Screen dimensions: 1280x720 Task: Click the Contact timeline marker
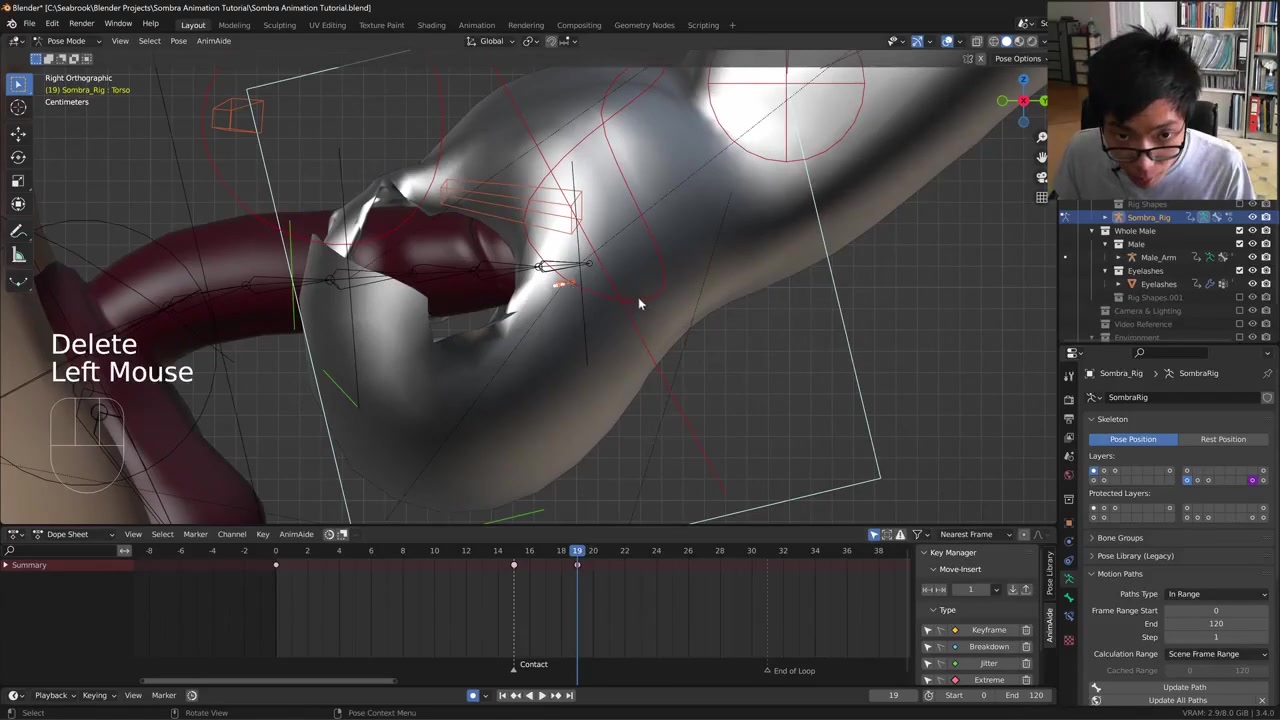(x=514, y=667)
